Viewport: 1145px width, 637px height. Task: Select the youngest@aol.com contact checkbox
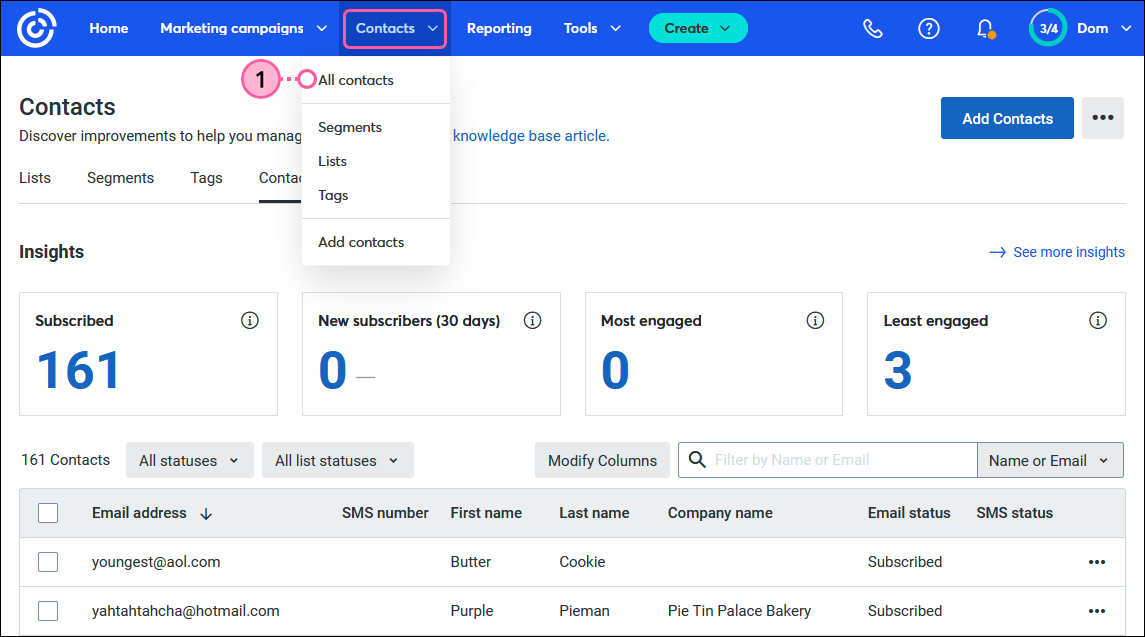48,562
